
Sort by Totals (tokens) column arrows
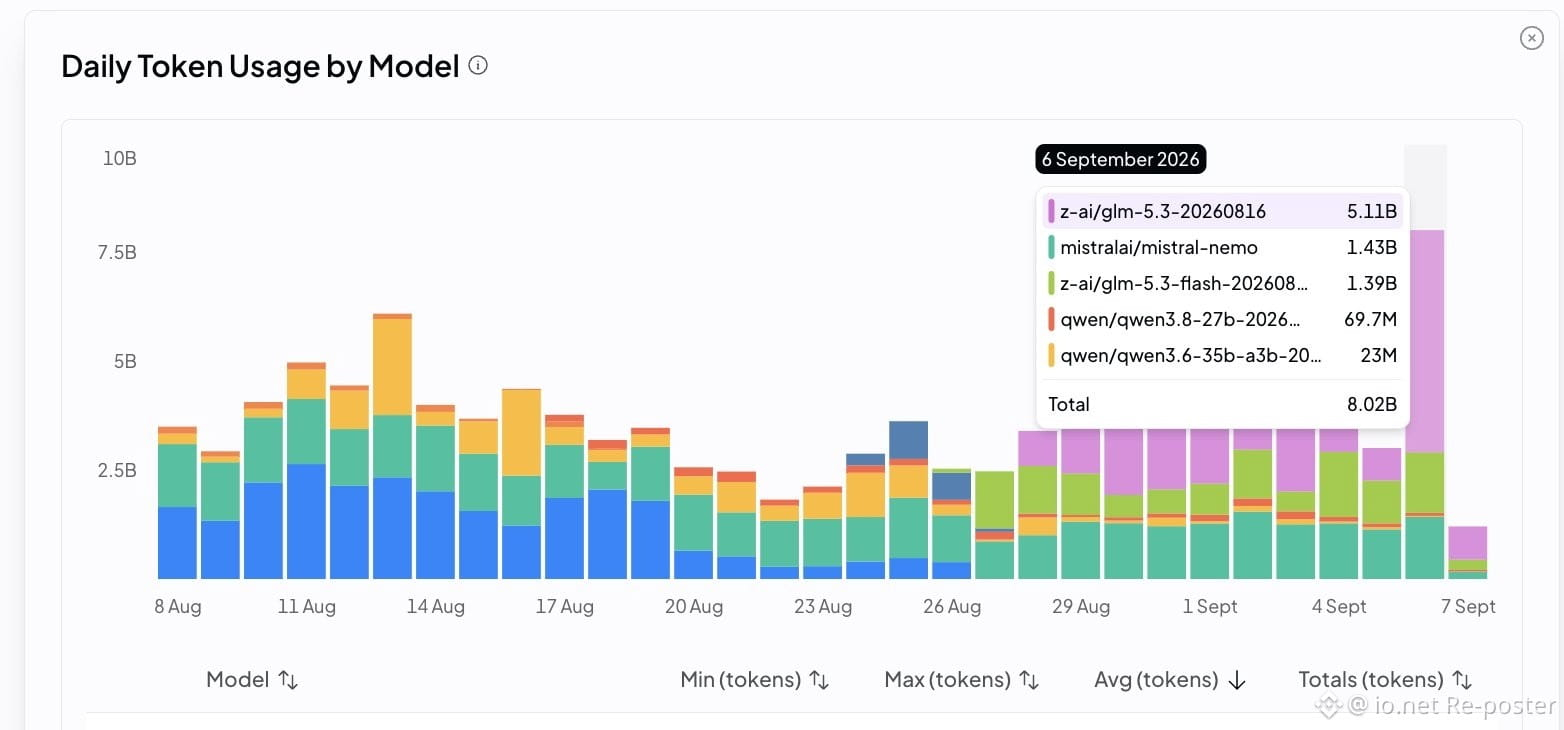[x=1462, y=680]
